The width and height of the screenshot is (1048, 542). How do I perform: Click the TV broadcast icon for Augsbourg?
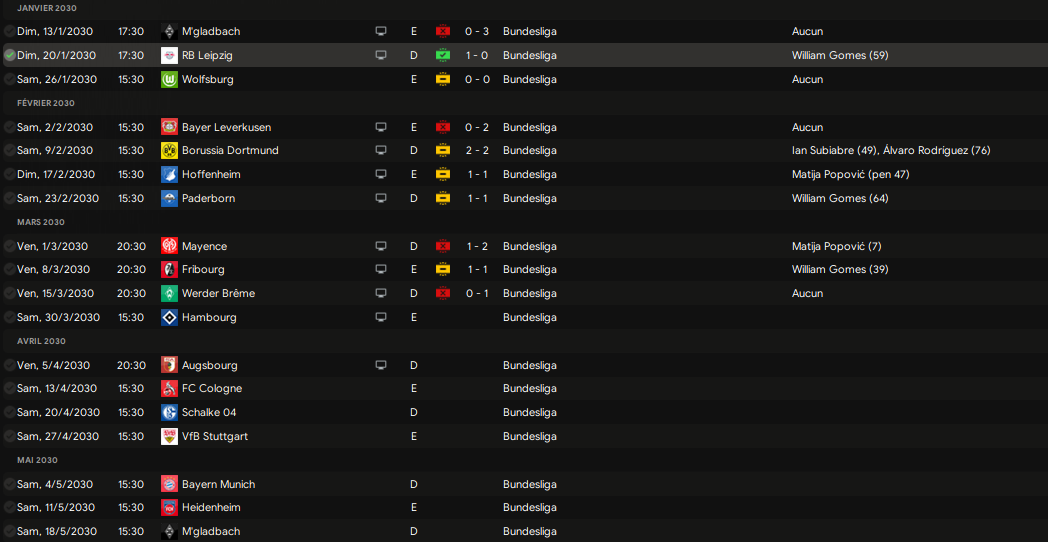381,365
